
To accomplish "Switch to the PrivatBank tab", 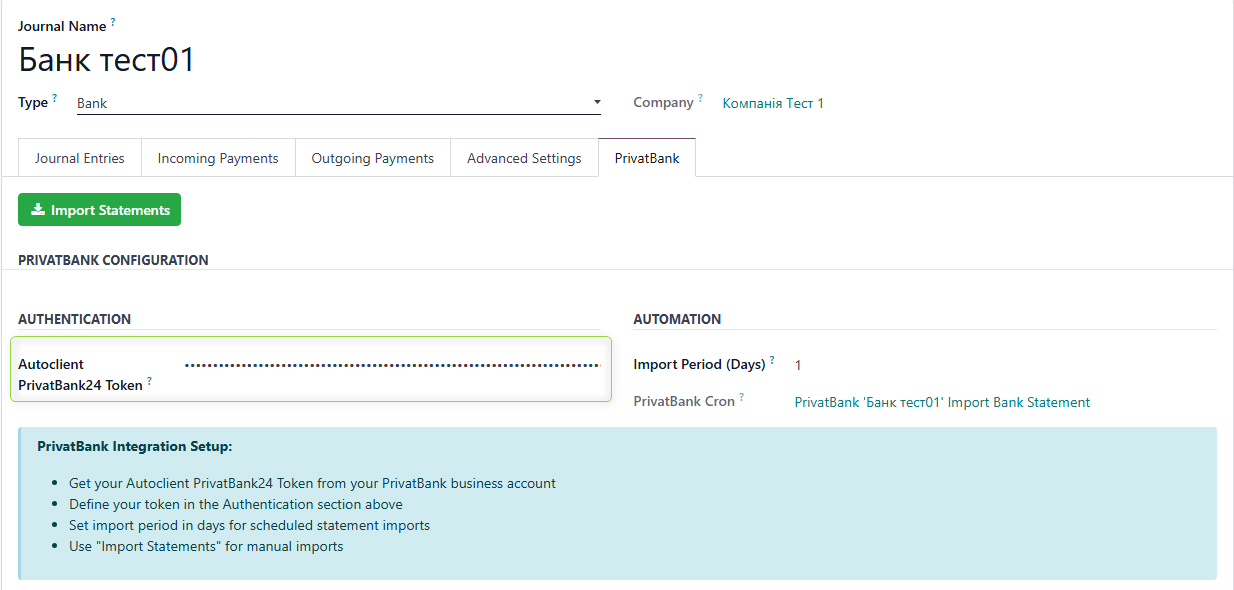I will (646, 157).
